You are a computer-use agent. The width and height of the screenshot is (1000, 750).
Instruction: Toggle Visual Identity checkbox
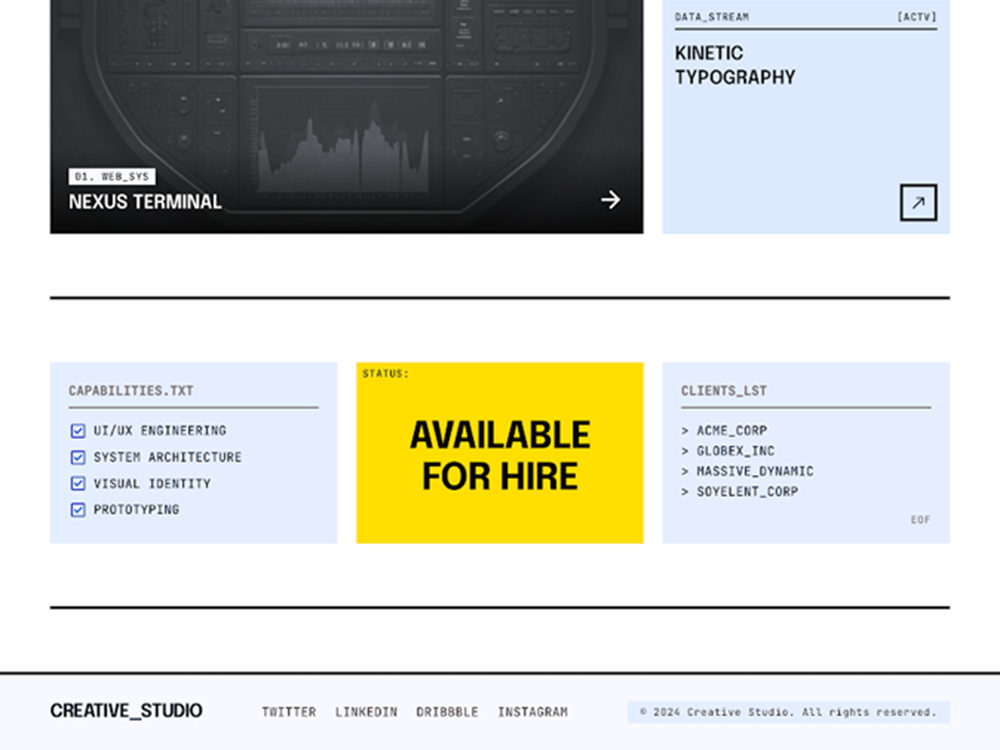click(x=78, y=483)
